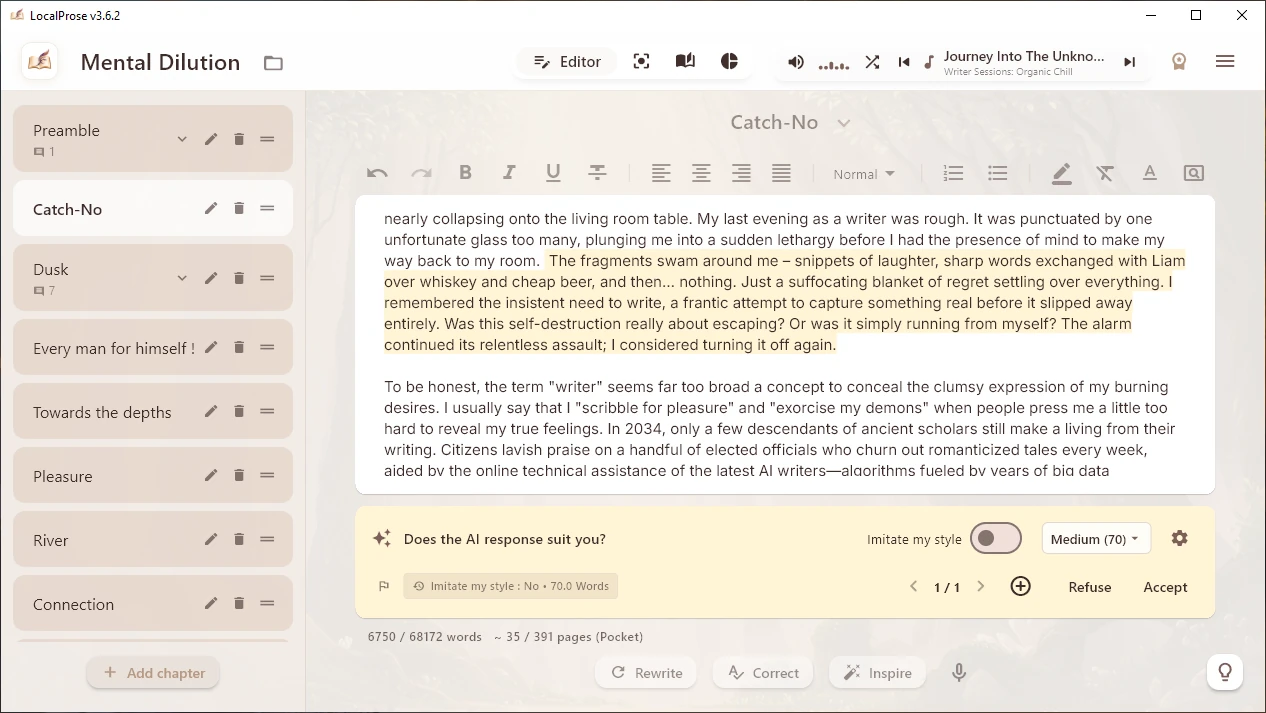The width and height of the screenshot is (1266, 713).
Task: Edit the Catch-No chapter title
Action: [x=211, y=208]
